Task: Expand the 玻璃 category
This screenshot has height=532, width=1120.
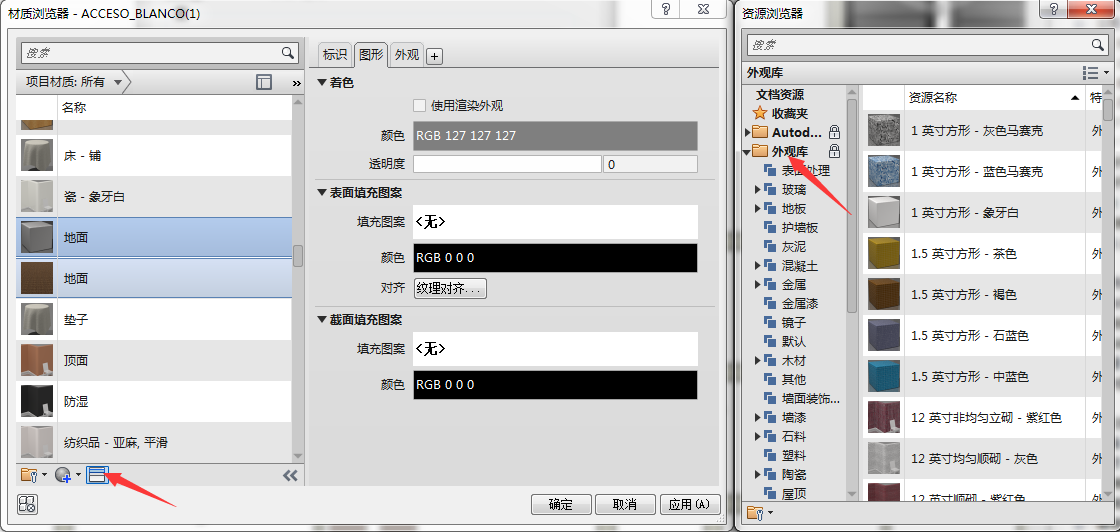Action: coord(758,189)
